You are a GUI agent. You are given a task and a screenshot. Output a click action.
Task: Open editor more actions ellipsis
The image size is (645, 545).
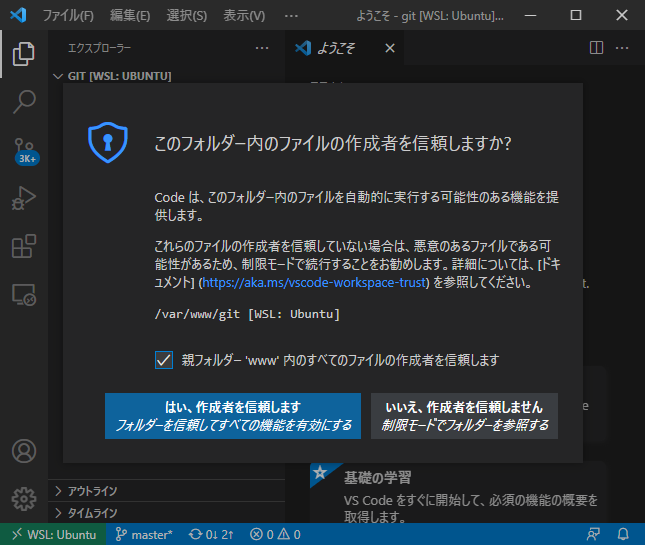pos(622,48)
